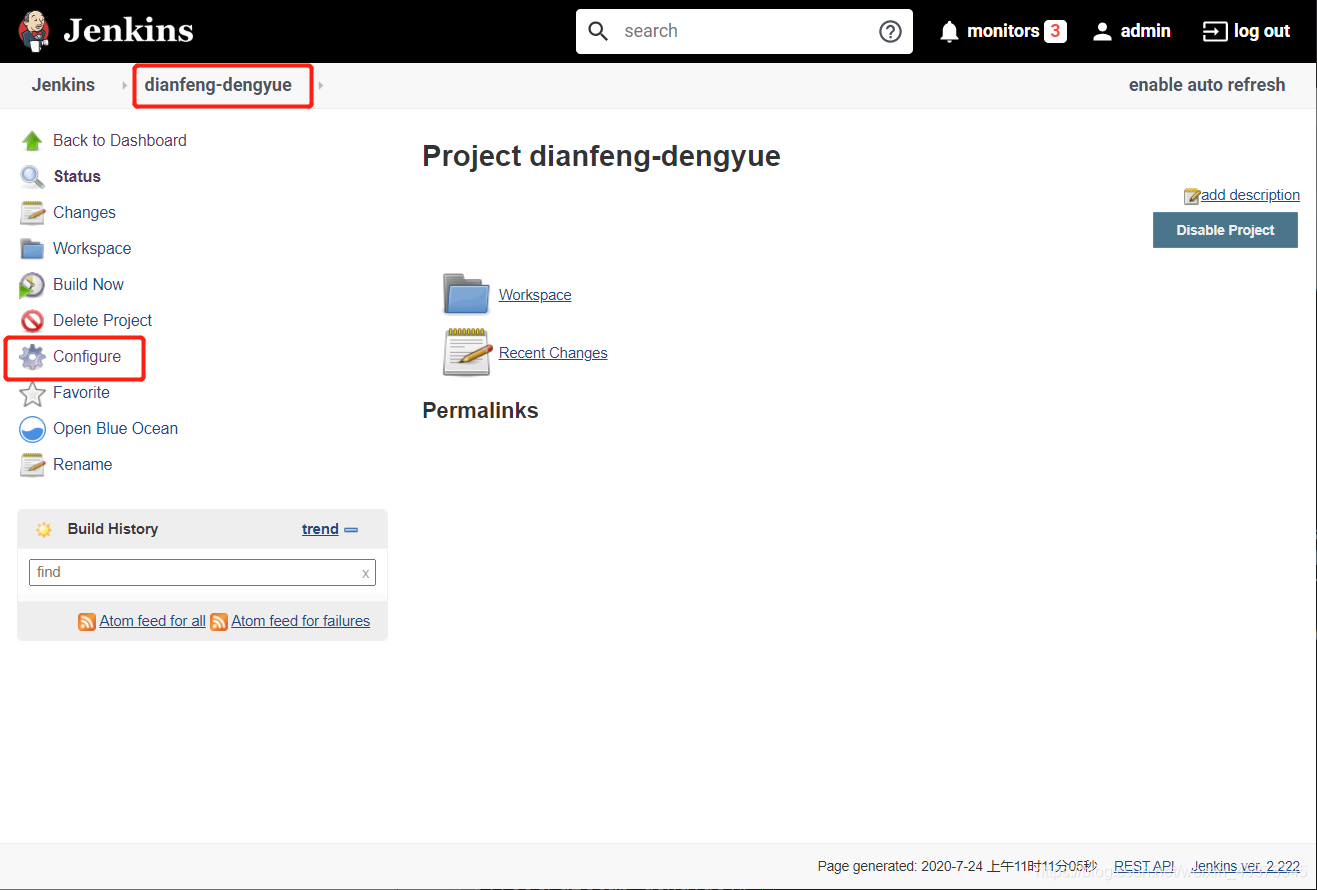Choose Rename in the sidebar
The image size is (1317, 890).
(82, 465)
